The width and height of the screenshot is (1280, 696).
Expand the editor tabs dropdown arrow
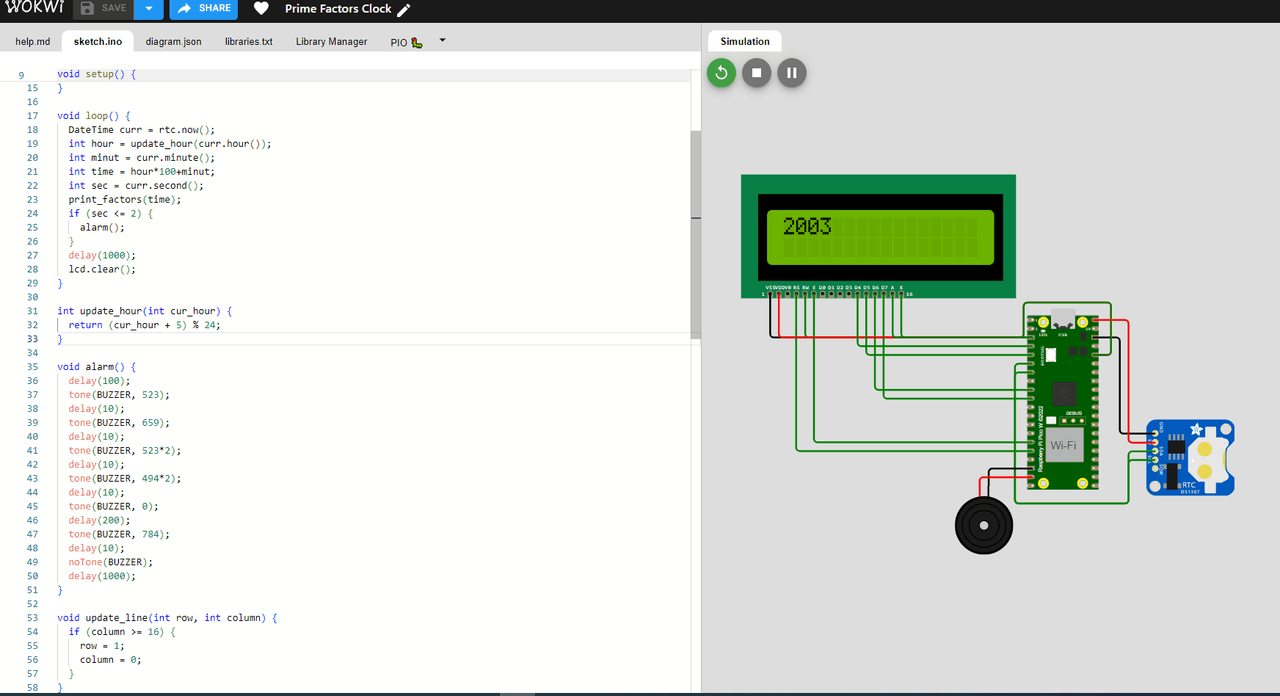click(x=442, y=41)
